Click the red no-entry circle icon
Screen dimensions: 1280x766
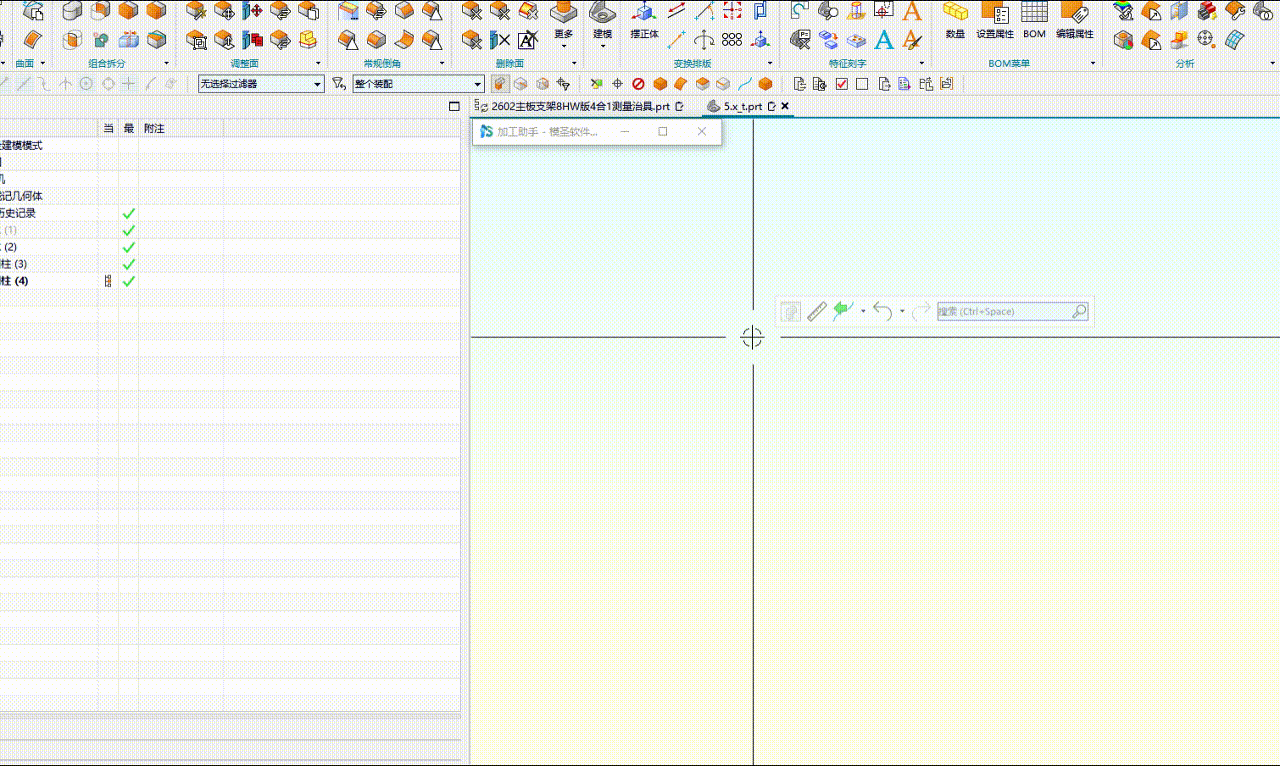pos(638,84)
